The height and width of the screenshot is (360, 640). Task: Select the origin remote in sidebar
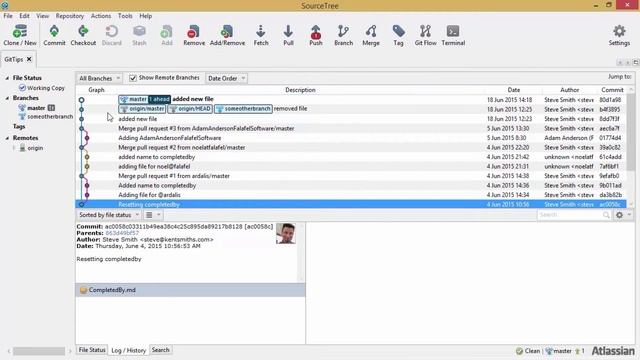(31, 148)
